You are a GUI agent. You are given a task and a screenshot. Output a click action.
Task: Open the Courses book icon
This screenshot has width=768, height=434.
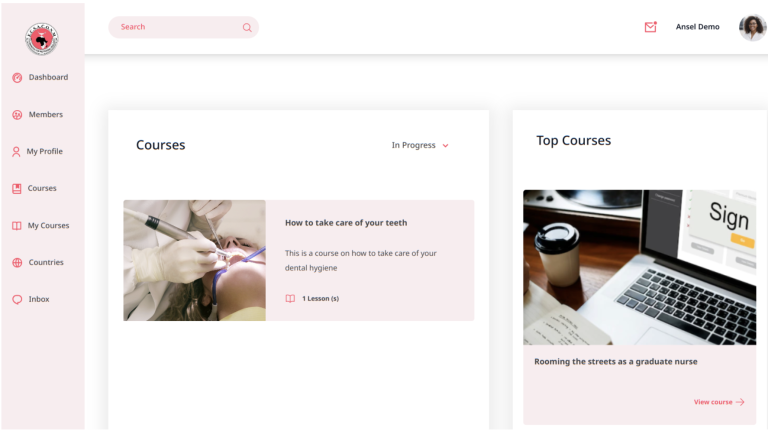[17, 189]
